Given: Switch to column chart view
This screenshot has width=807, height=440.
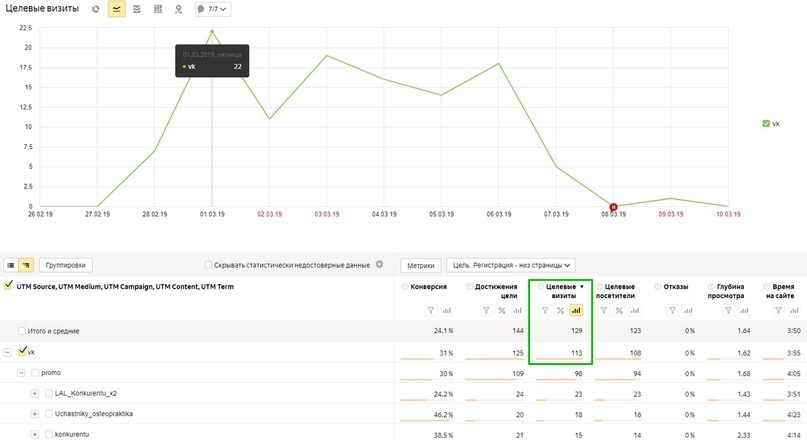Looking at the screenshot, I should pyautogui.click(x=158, y=9).
